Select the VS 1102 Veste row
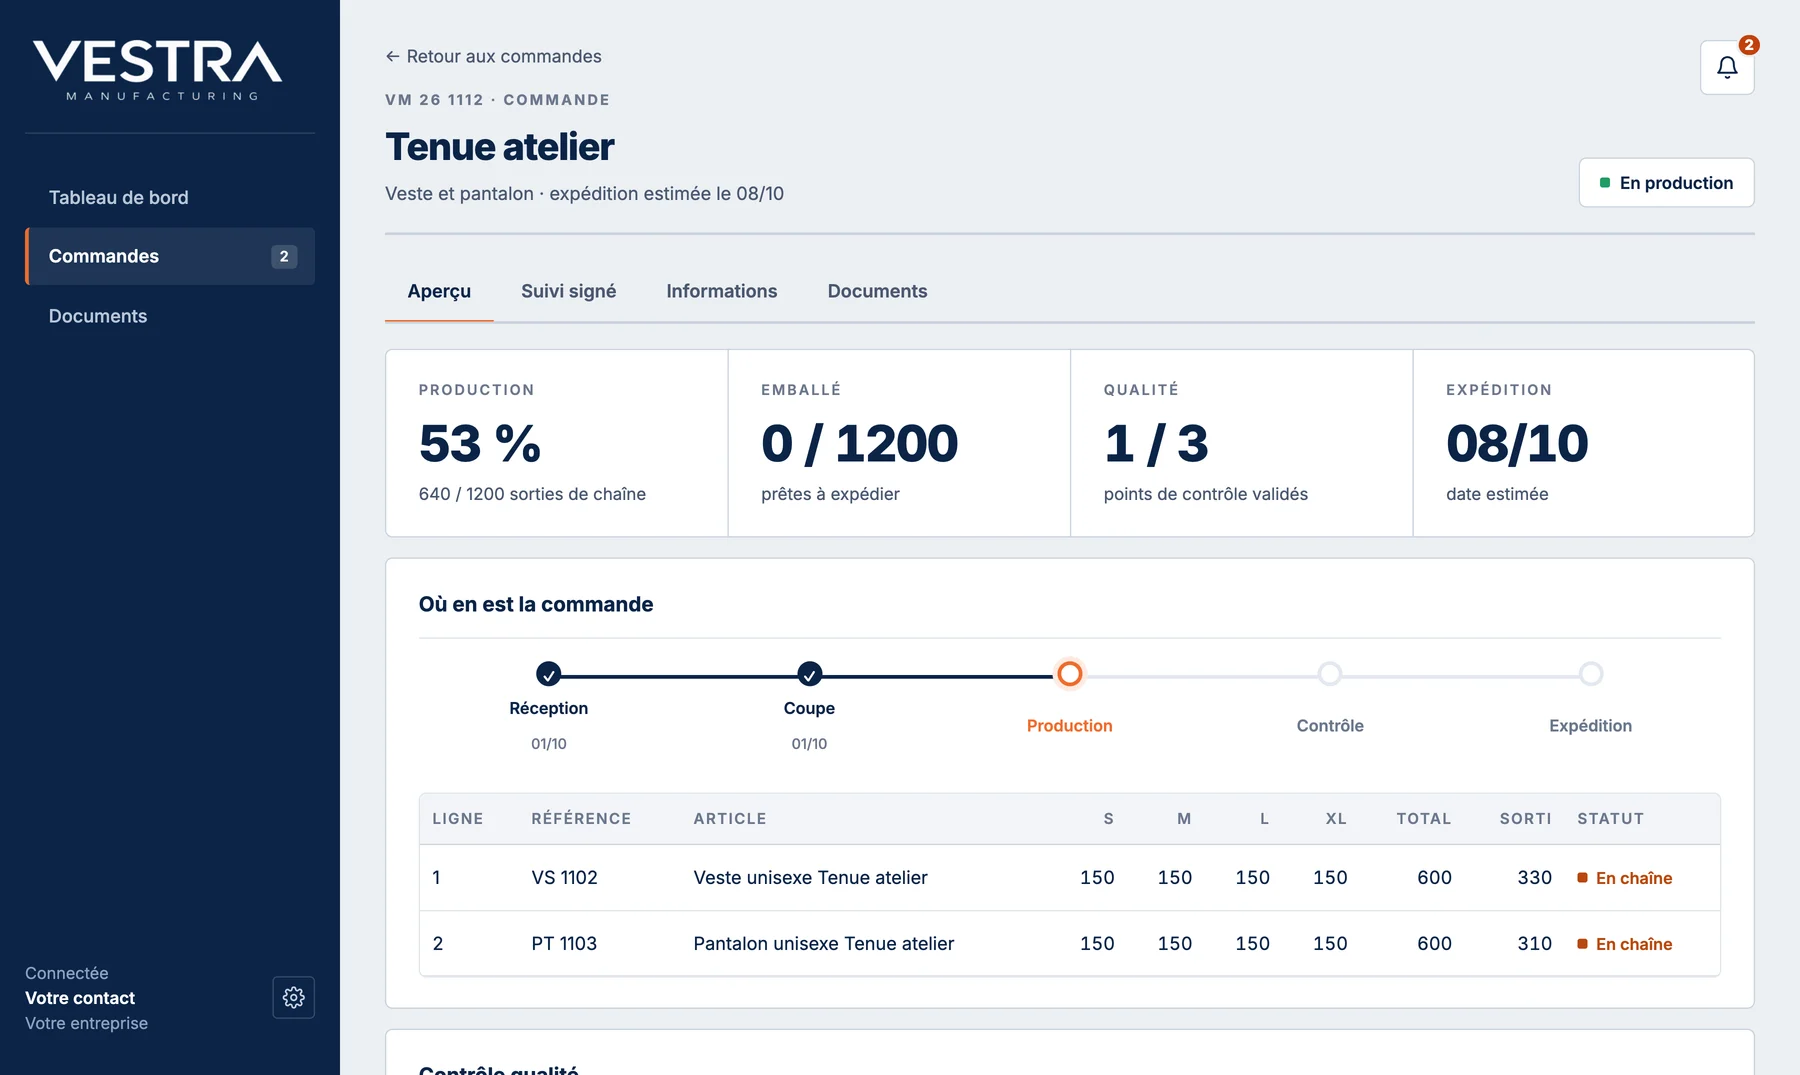 (x=1069, y=877)
